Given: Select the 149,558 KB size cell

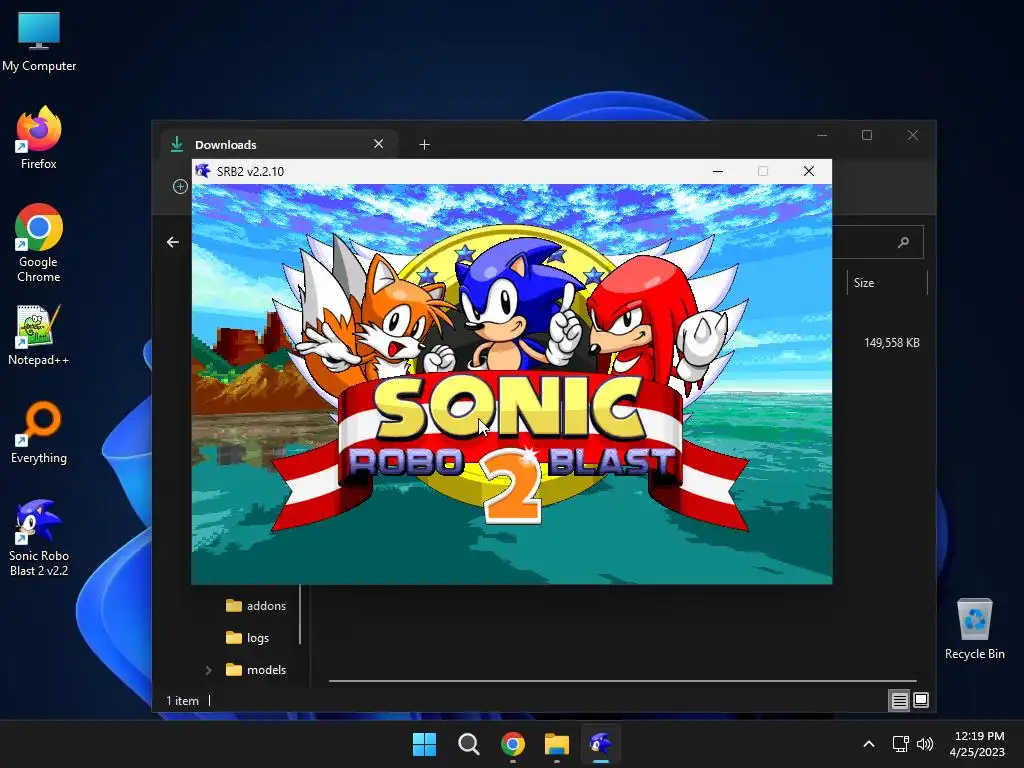Looking at the screenshot, I should pos(891,343).
